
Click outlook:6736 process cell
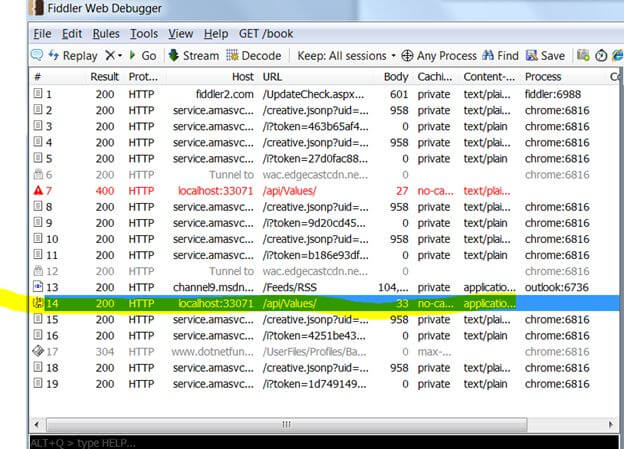pos(556,287)
